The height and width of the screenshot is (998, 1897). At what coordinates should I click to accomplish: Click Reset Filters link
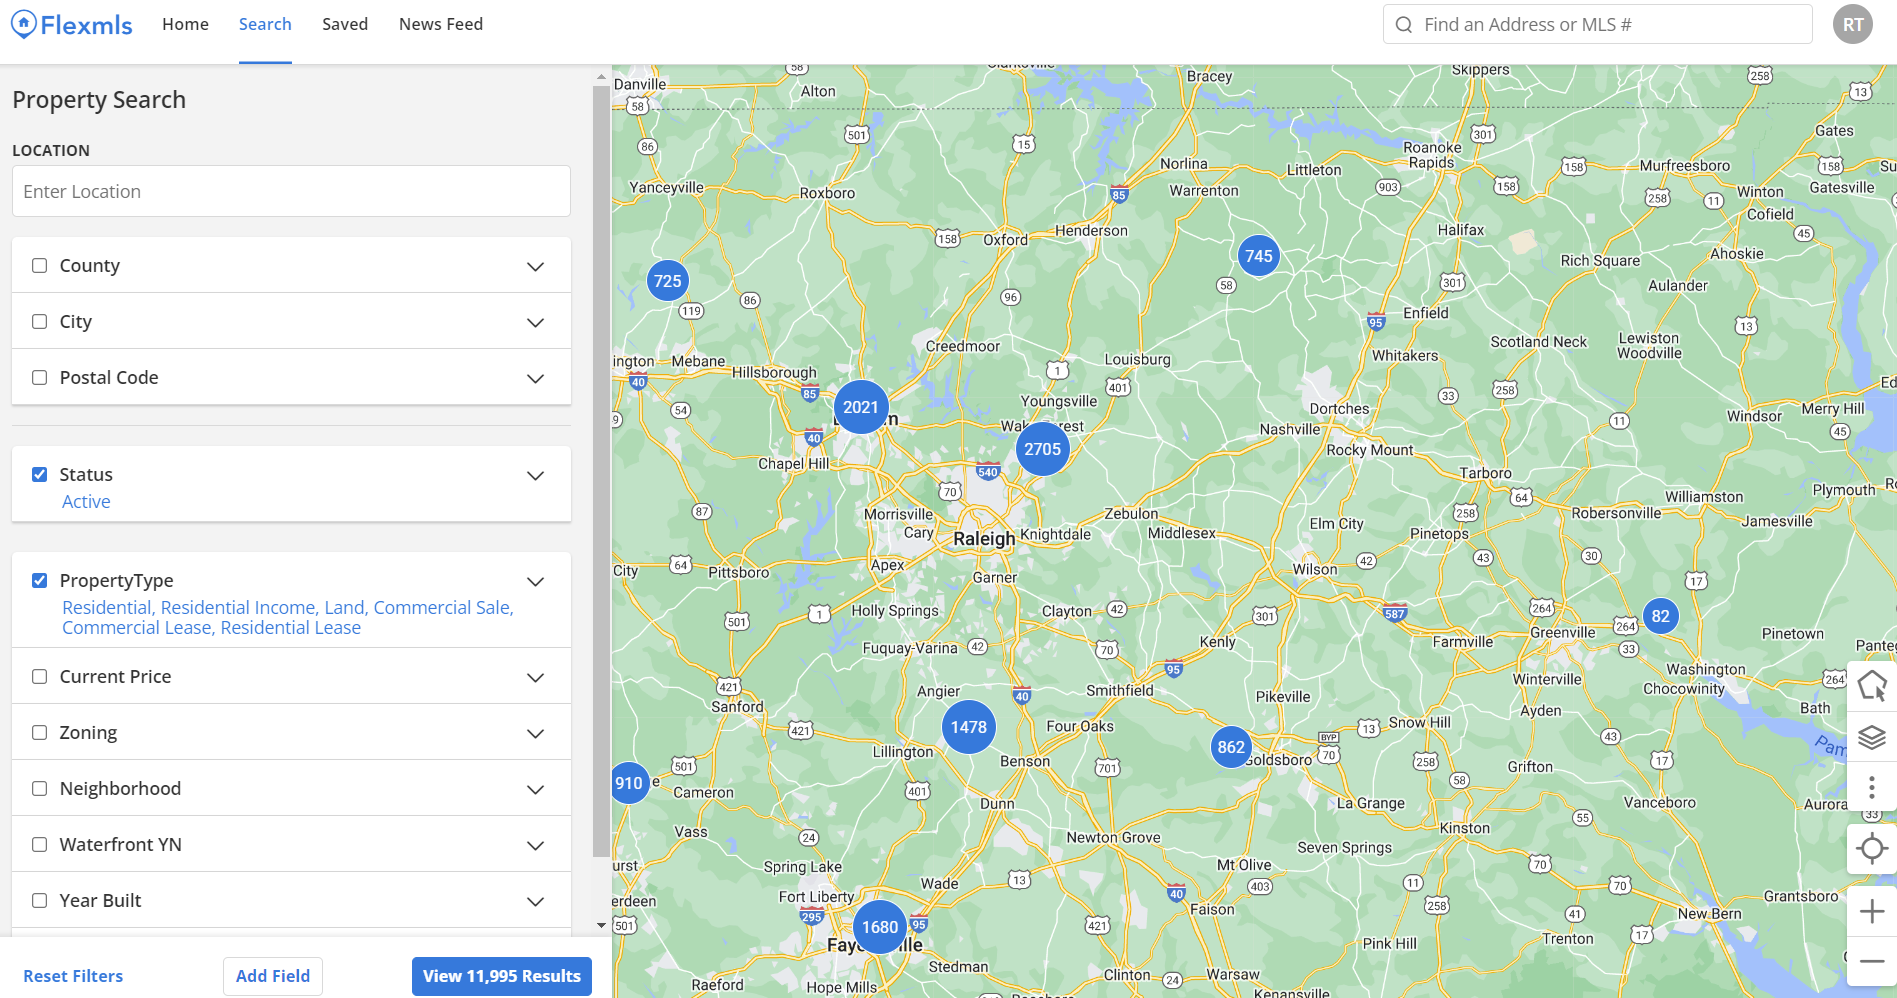[73, 976]
